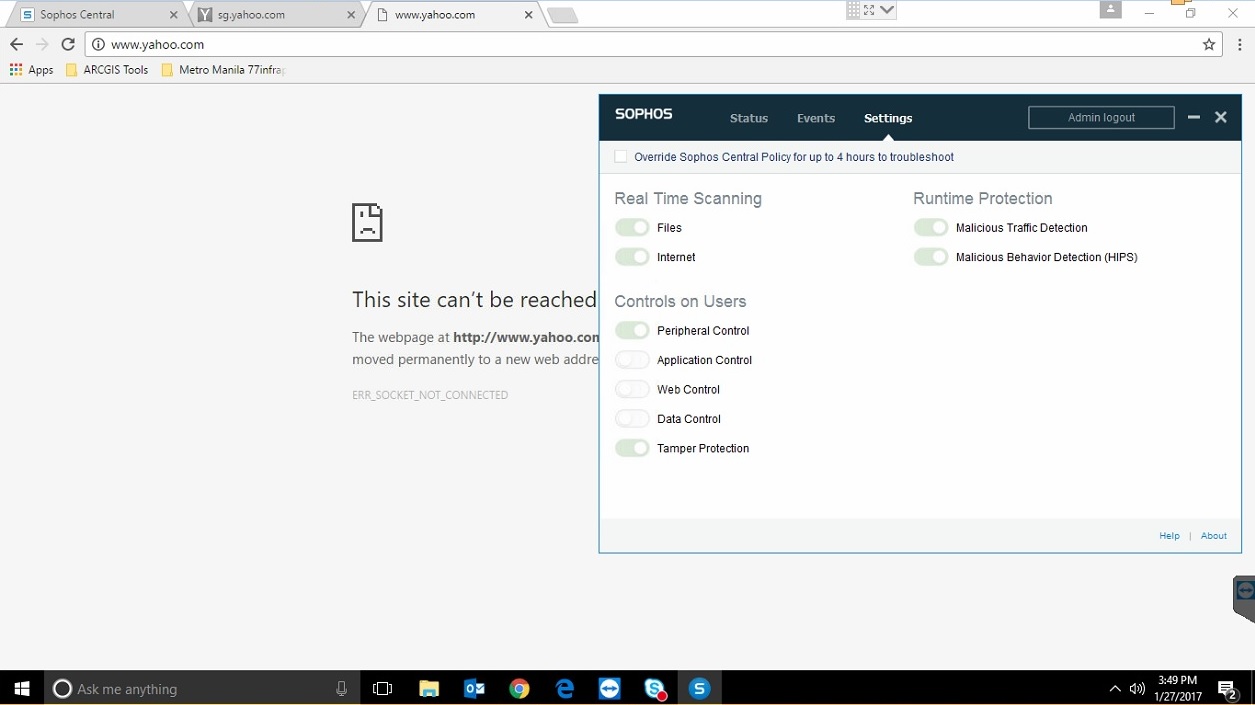Close the sg.yahoo.com tab
The width and height of the screenshot is (1255, 705).
tap(351, 15)
